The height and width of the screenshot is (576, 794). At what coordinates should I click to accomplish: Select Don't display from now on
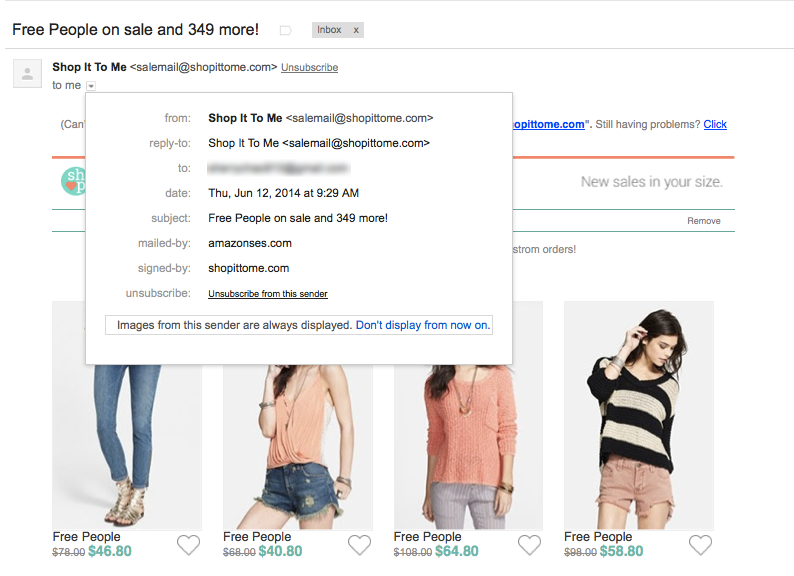[x=423, y=325]
